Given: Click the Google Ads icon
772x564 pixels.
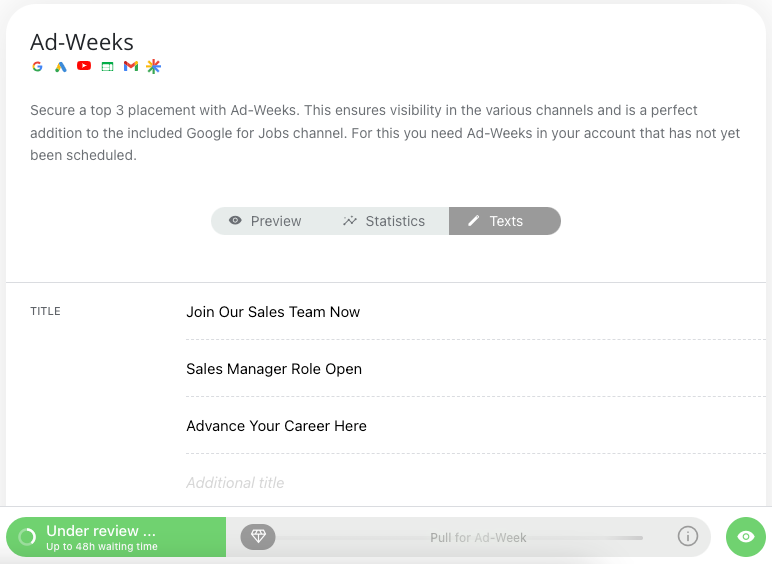Looking at the screenshot, I should click(61, 66).
